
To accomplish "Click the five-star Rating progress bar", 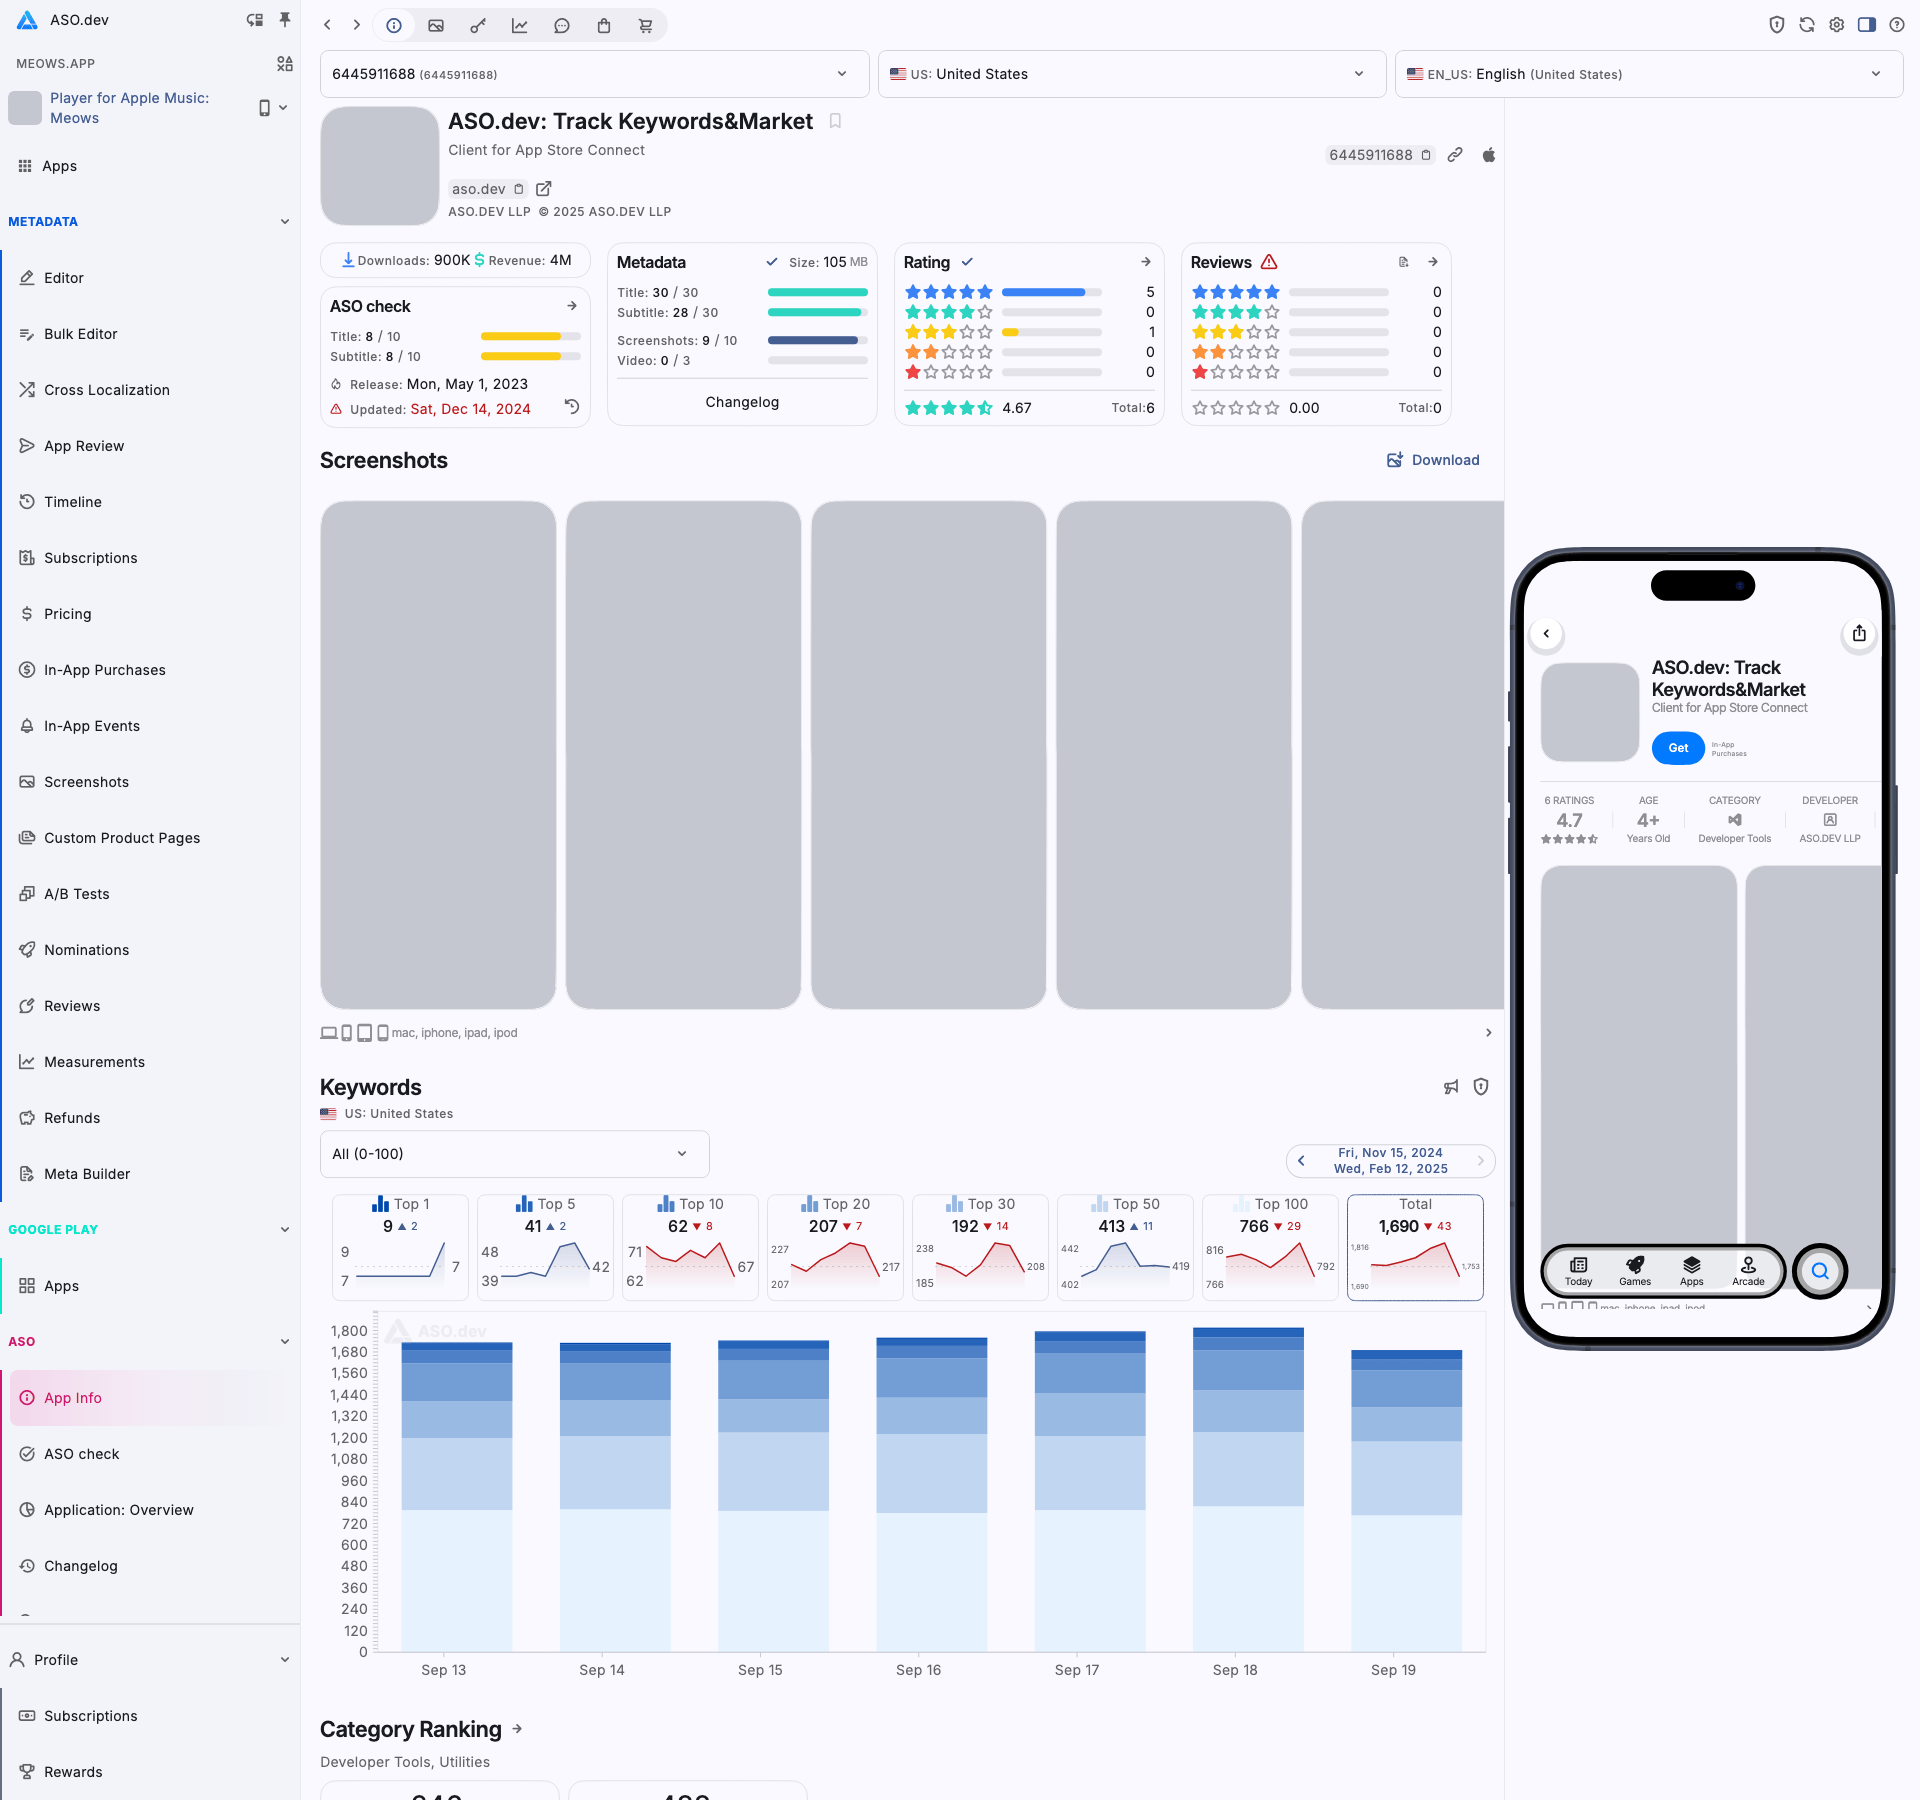I will coord(1052,292).
